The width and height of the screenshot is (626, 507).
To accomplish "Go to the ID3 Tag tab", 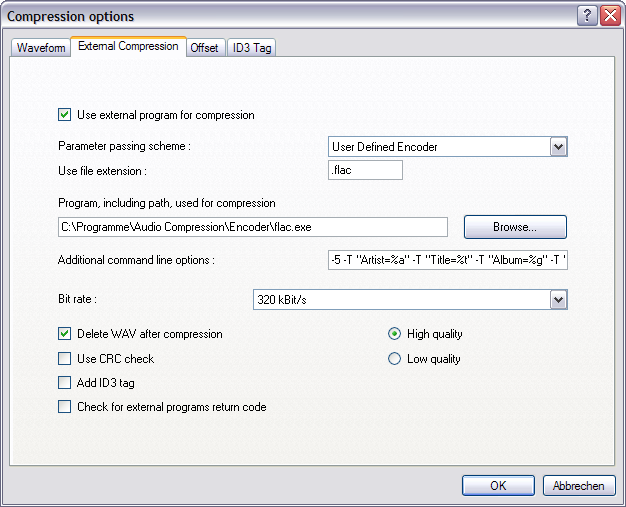I will (252, 48).
